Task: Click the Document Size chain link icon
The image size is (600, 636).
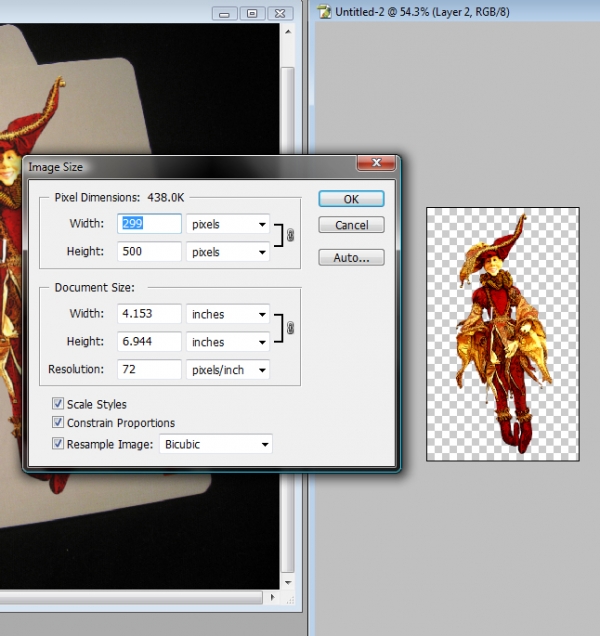Action: pos(290,328)
